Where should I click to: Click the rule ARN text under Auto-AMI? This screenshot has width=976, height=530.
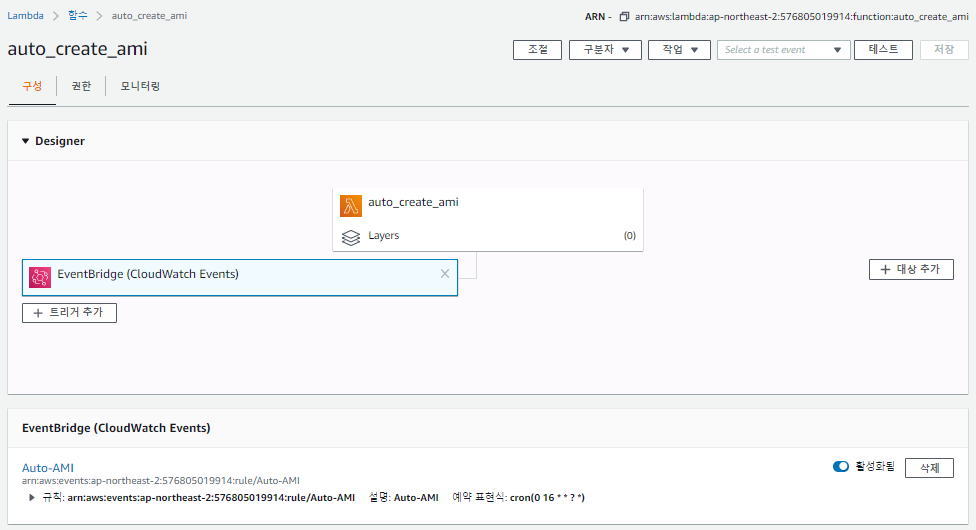click(x=161, y=481)
